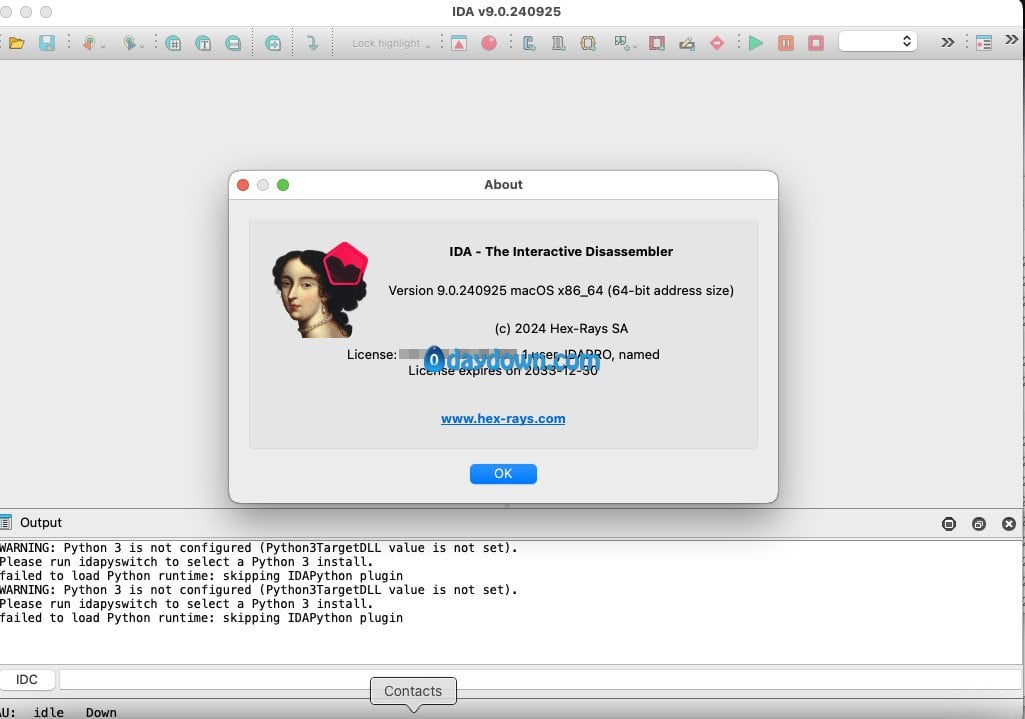Screen dimensions: 1025x719
Task: Close the Output panel
Action: 1009,524
